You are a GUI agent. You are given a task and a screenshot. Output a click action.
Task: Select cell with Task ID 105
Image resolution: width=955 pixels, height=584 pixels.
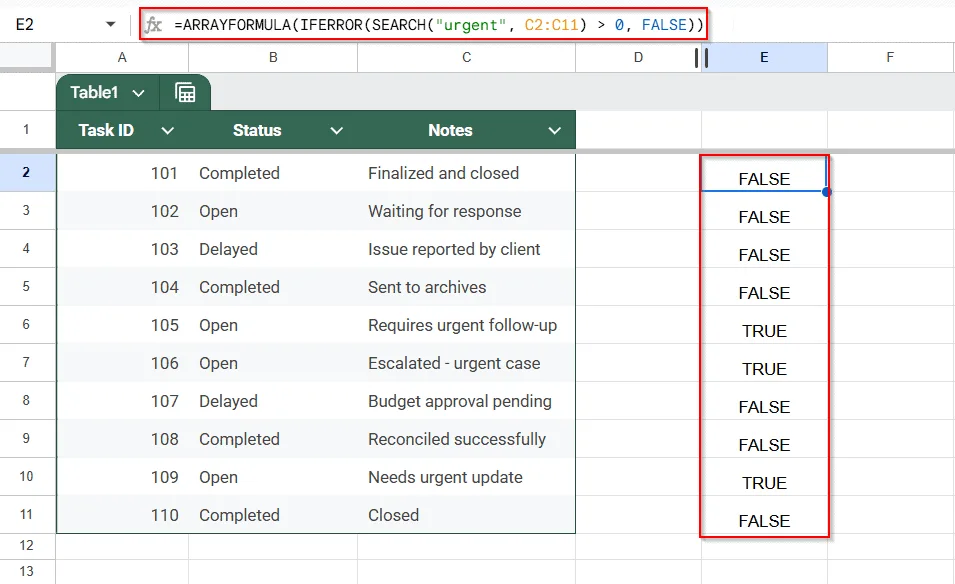coord(122,325)
